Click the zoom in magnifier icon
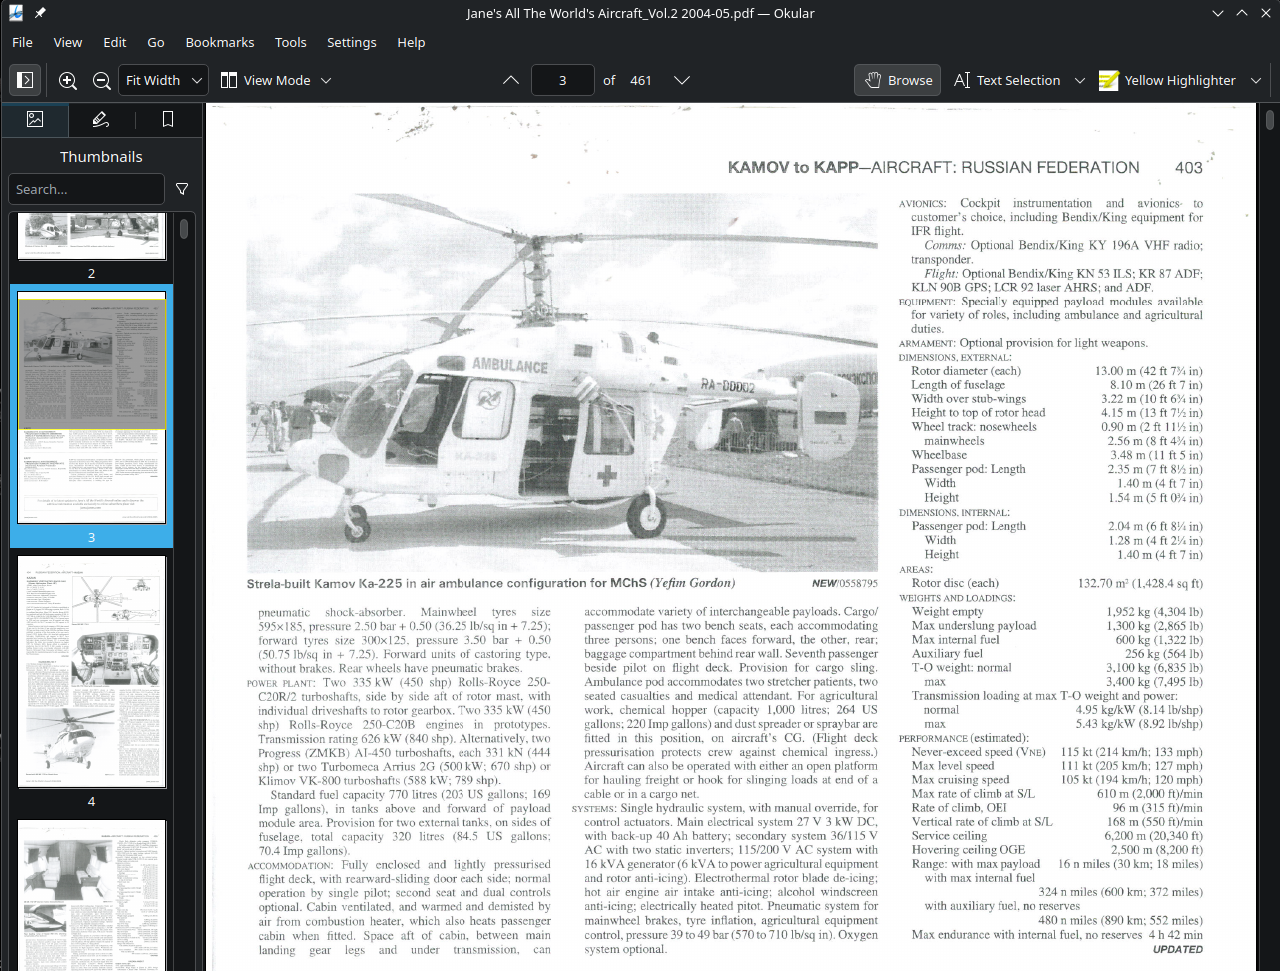Screen dimensions: 1280x971 click(x=68, y=80)
